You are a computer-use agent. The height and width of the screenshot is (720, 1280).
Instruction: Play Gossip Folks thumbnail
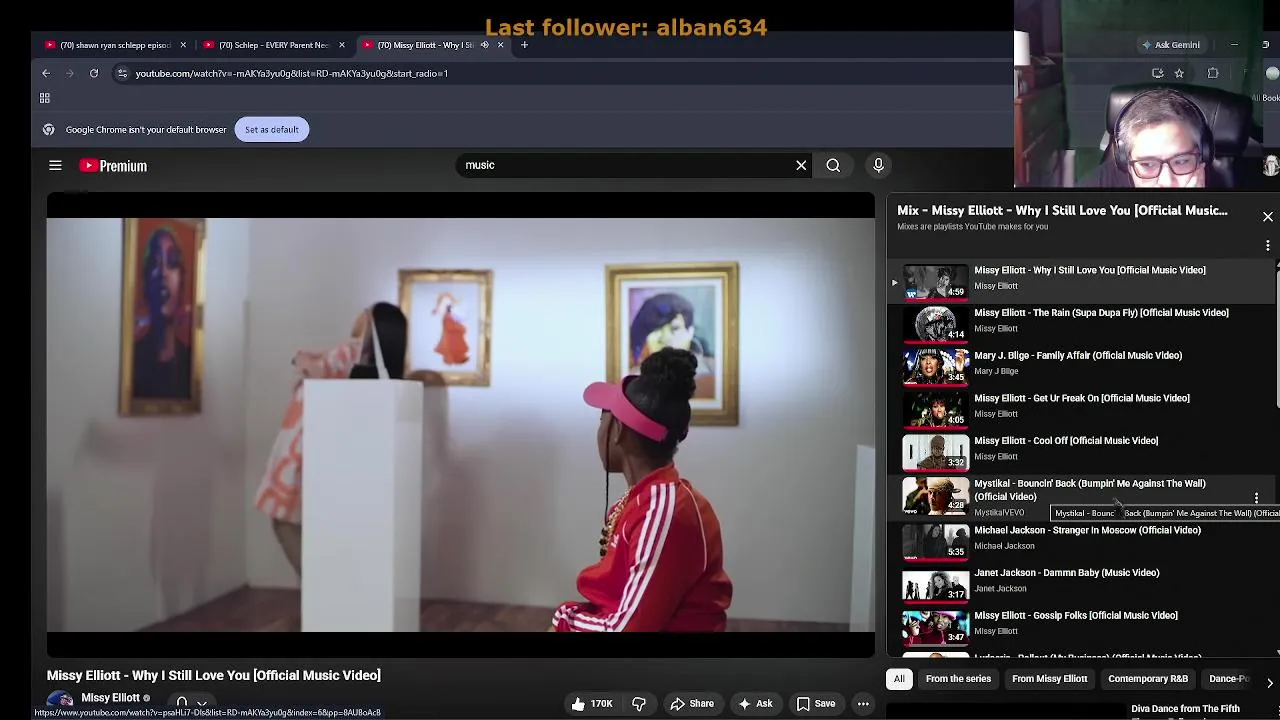[936, 627]
